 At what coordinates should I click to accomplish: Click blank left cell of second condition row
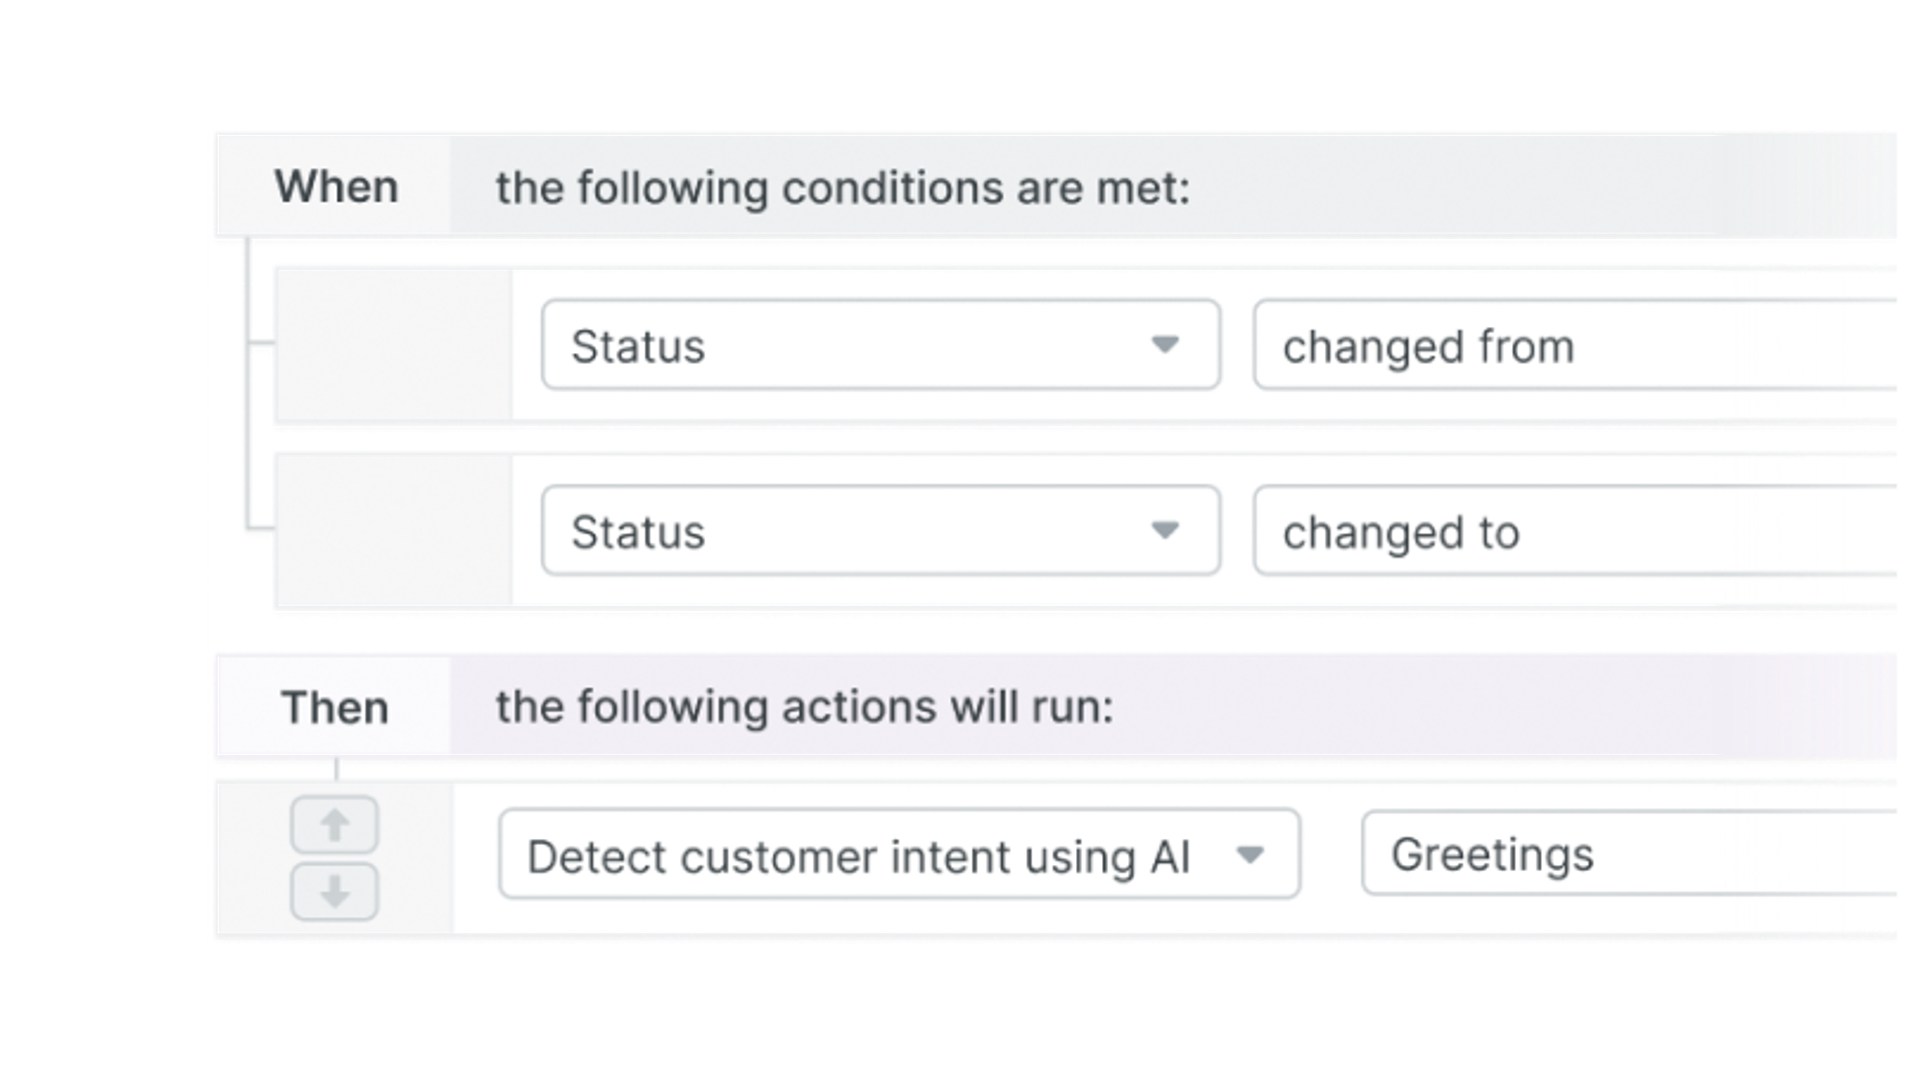(x=392, y=530)
